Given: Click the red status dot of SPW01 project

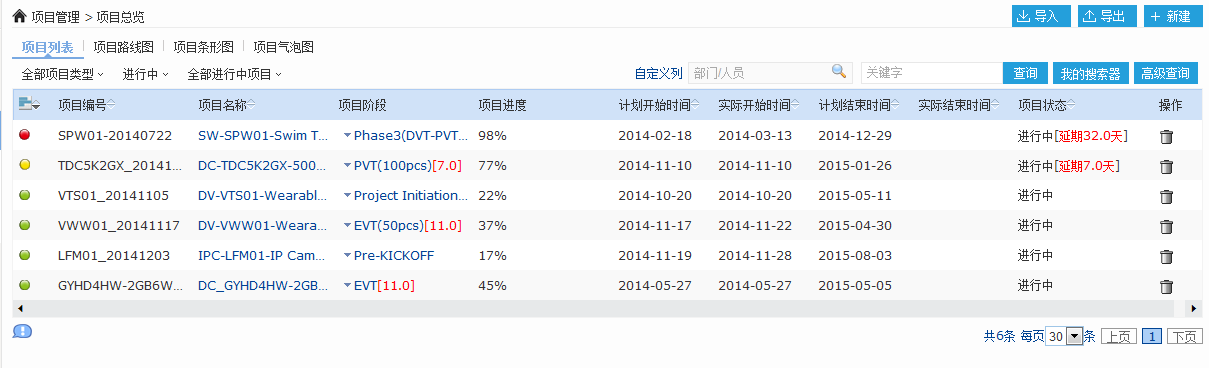Looking at the screenshot, I should tap(25, 135).
